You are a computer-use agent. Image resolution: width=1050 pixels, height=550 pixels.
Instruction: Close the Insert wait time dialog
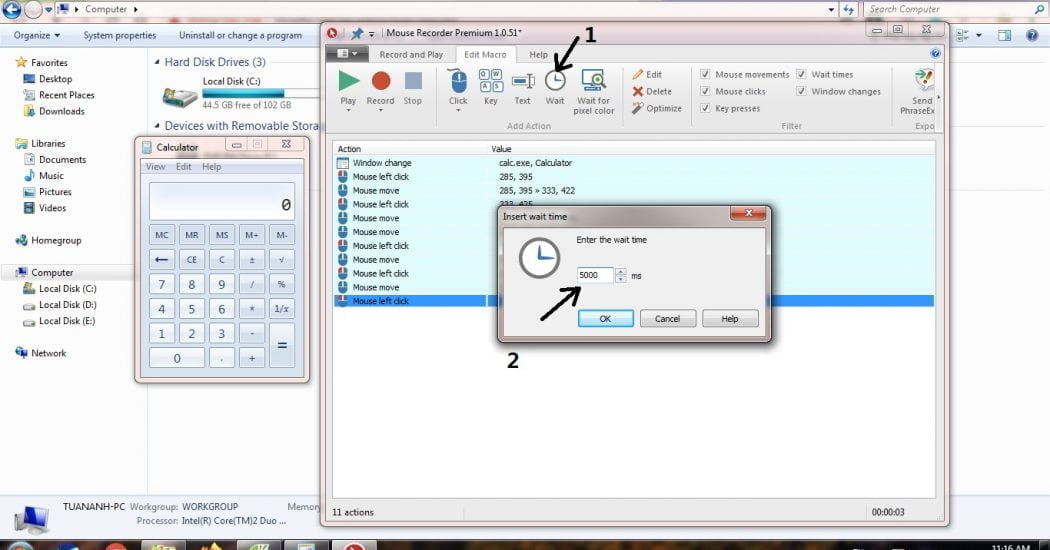coord(749,213)
